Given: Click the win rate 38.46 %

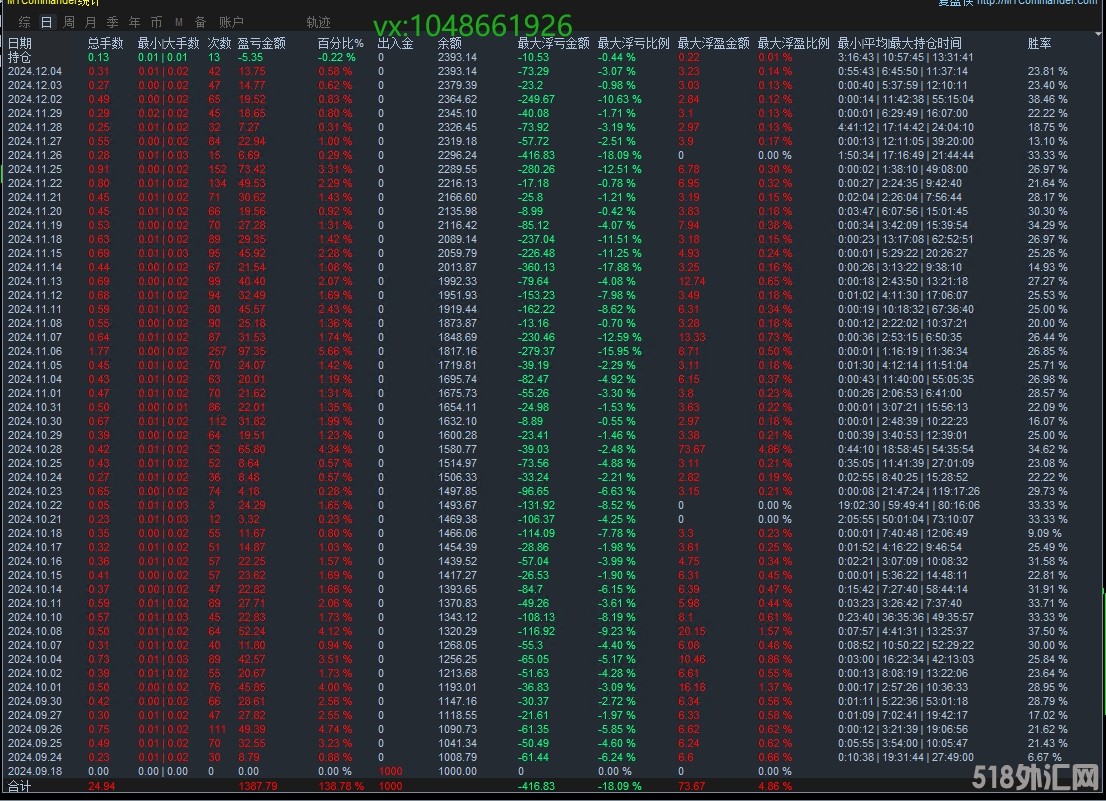Looking at the screenshot, I should 1047,99.
